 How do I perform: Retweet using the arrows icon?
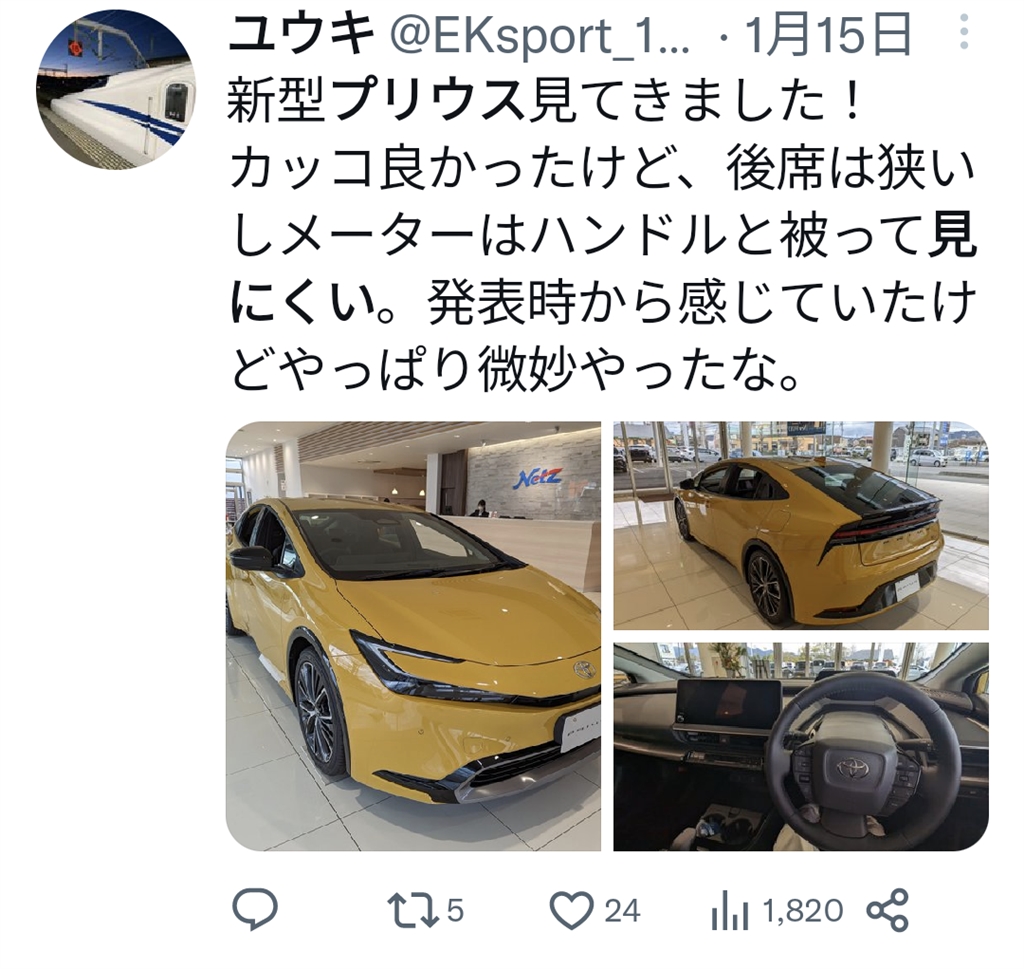[x=413, y=910]
